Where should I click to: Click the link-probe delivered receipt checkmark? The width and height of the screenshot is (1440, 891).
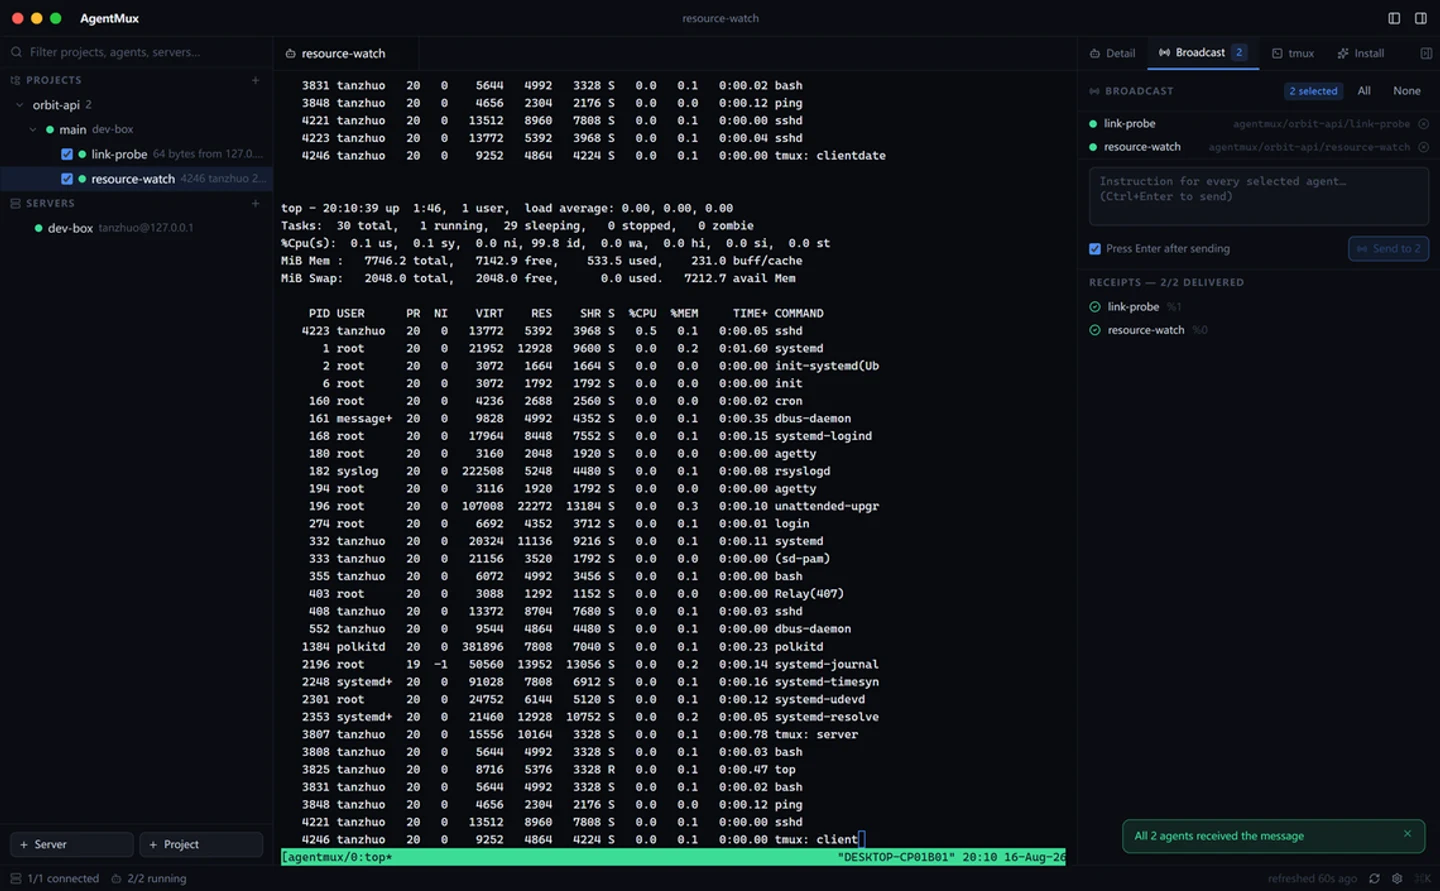click(x=1094, y=307)
